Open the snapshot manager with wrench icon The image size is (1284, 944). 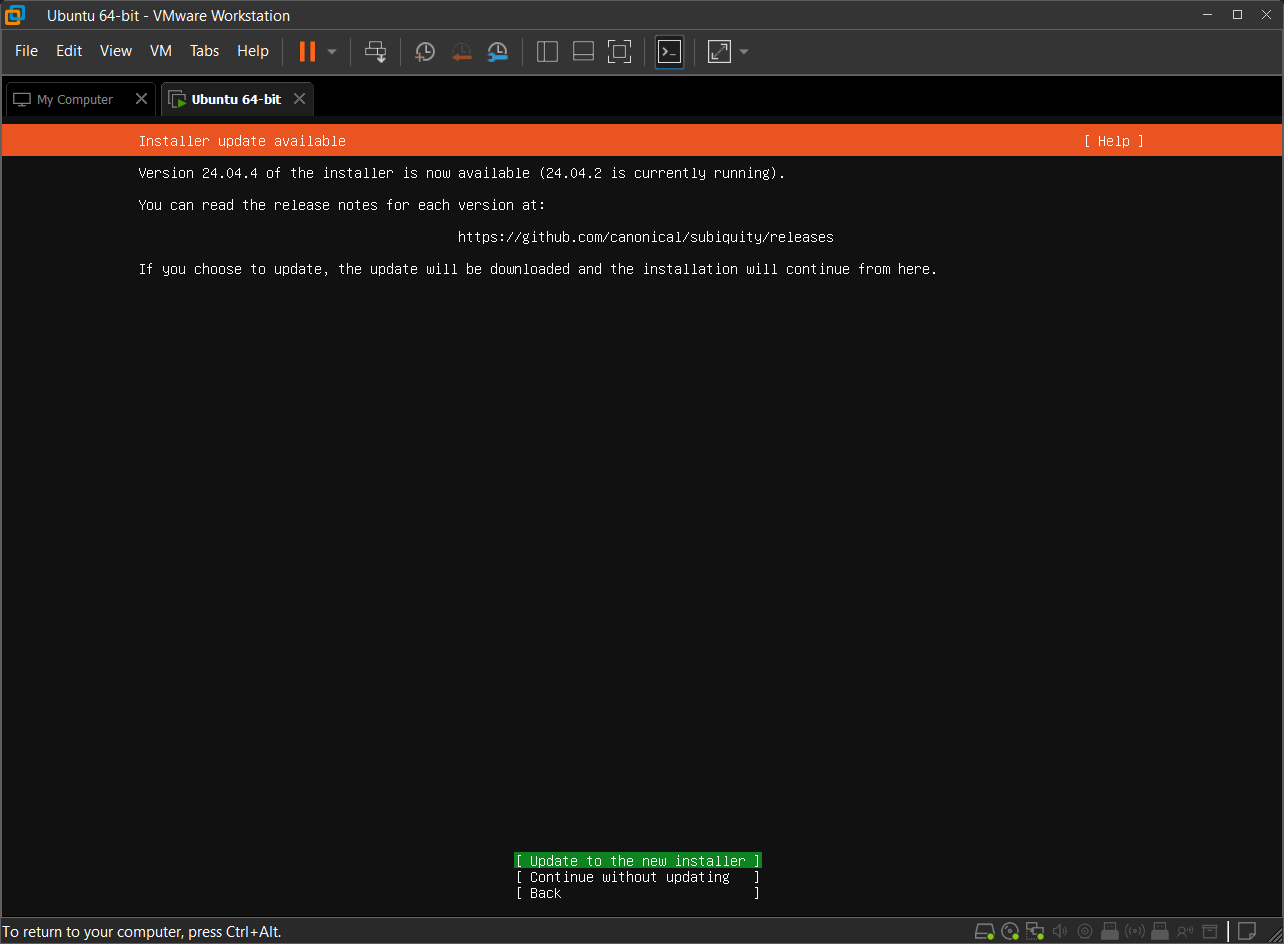coord(497,52)
